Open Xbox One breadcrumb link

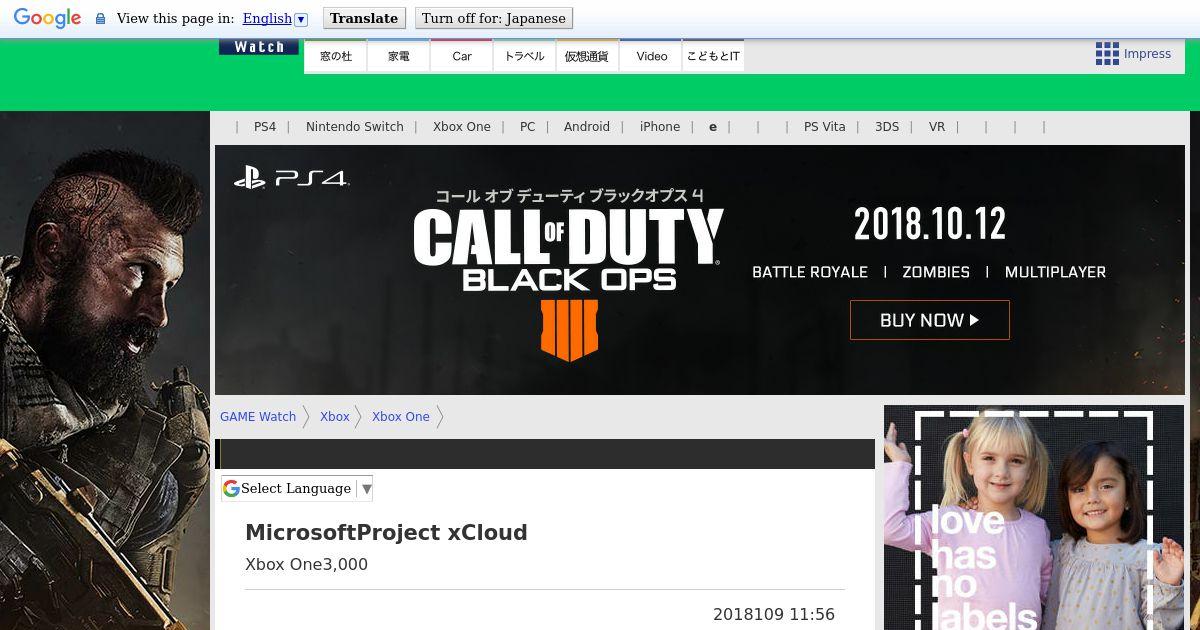(401, 417)
